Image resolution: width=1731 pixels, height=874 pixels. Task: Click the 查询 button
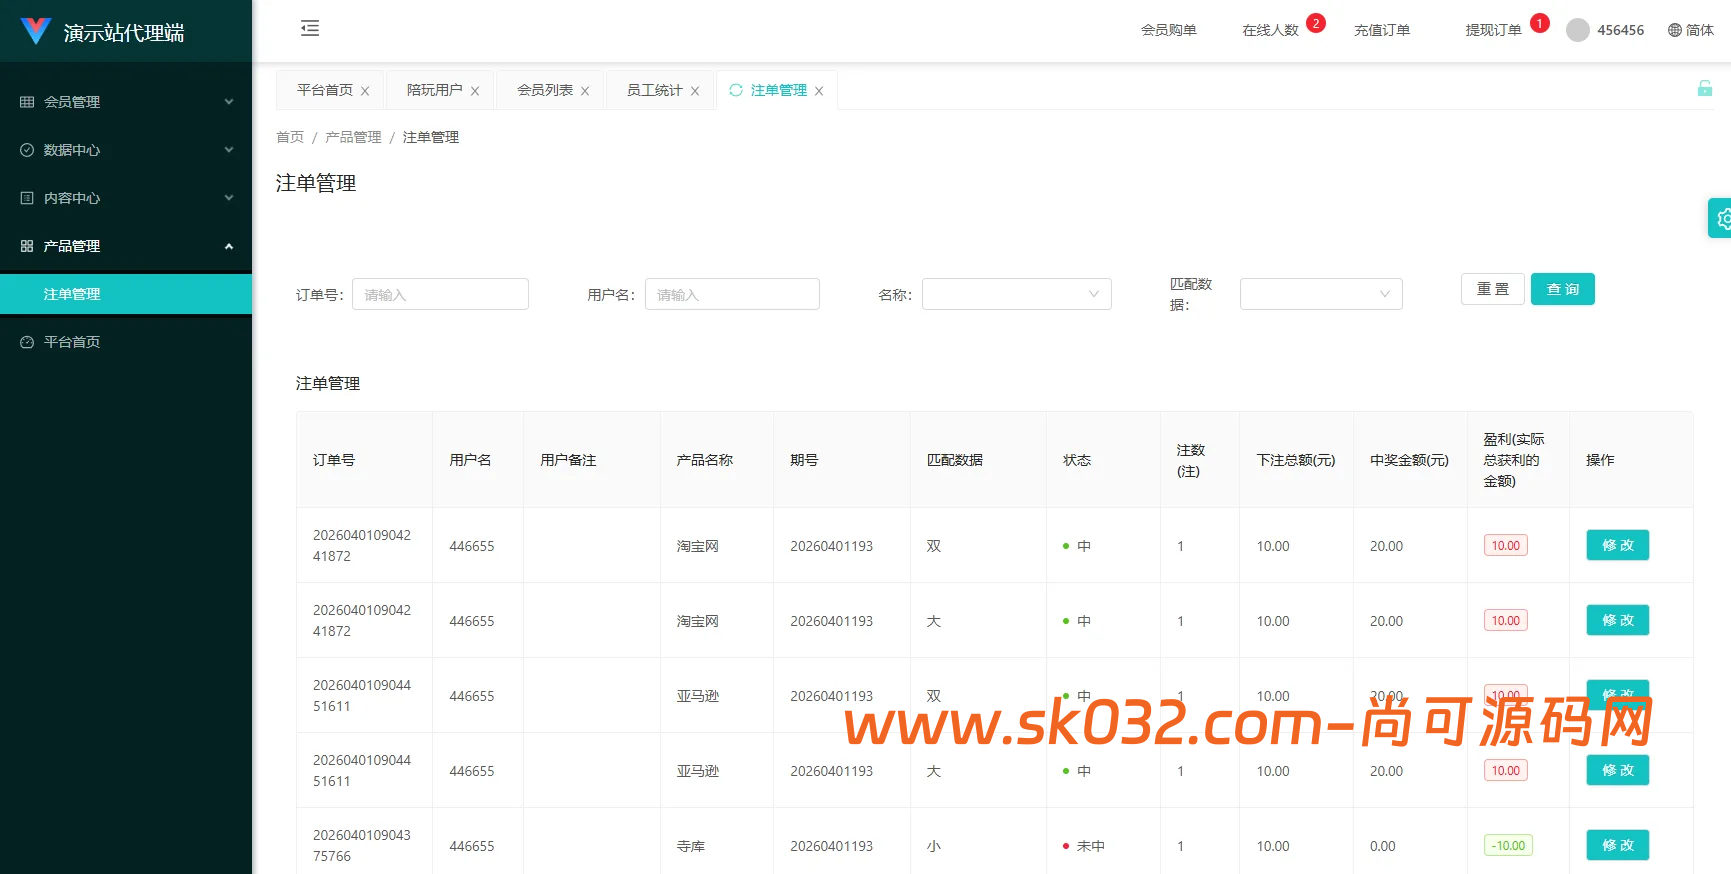coord(1563,289)
